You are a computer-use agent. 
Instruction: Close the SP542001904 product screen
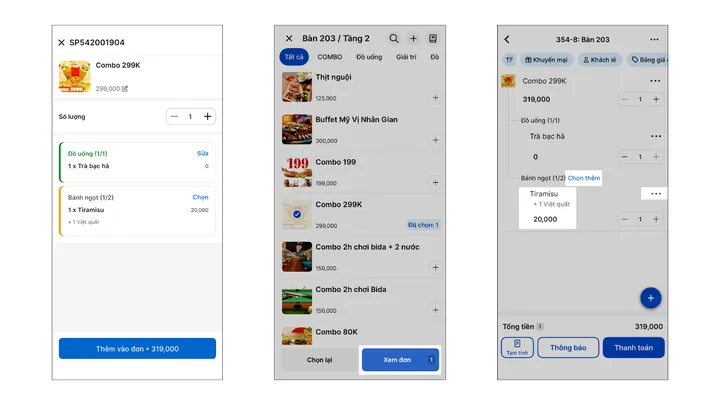point(62,43)
